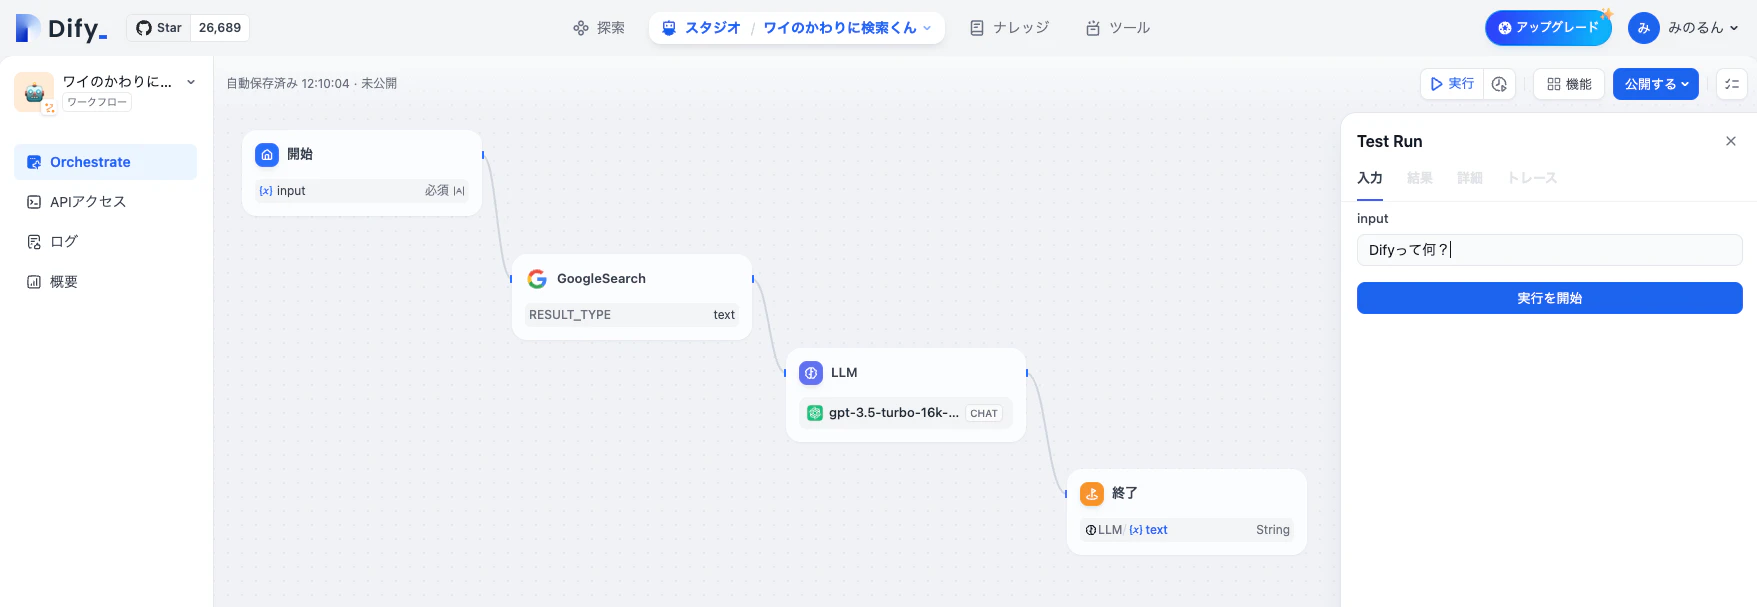1757x607 pixels.
Task: Click RESULT_TYPE row in GoogleSearch node
Action: click(x=632, y=315)
